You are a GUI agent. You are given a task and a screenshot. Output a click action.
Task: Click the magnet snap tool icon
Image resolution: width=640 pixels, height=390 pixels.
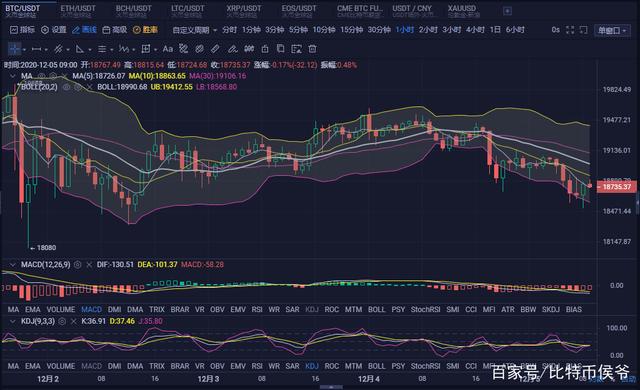tap(183, 49)
